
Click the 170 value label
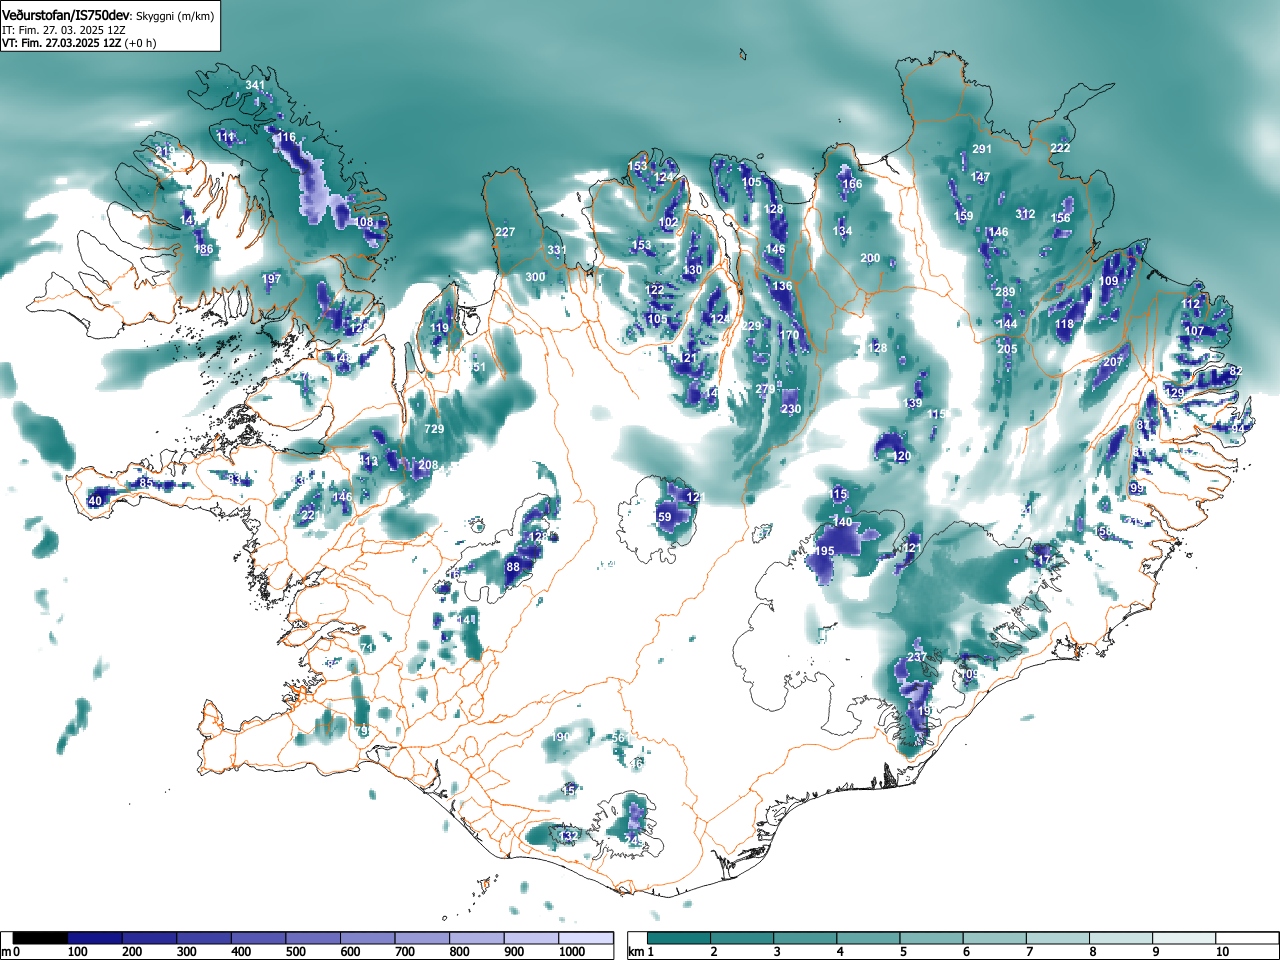pyautogui.click(x=790, y=335)
